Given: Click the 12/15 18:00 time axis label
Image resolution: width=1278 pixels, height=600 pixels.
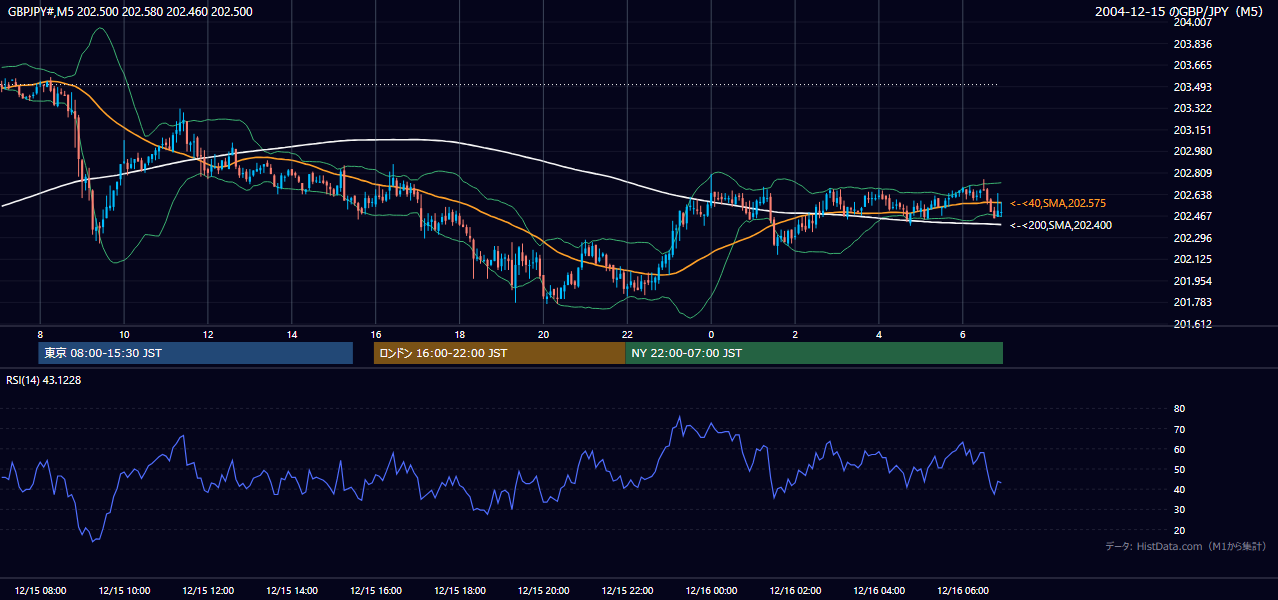Looking at the screenshot, I should [460, 590].
